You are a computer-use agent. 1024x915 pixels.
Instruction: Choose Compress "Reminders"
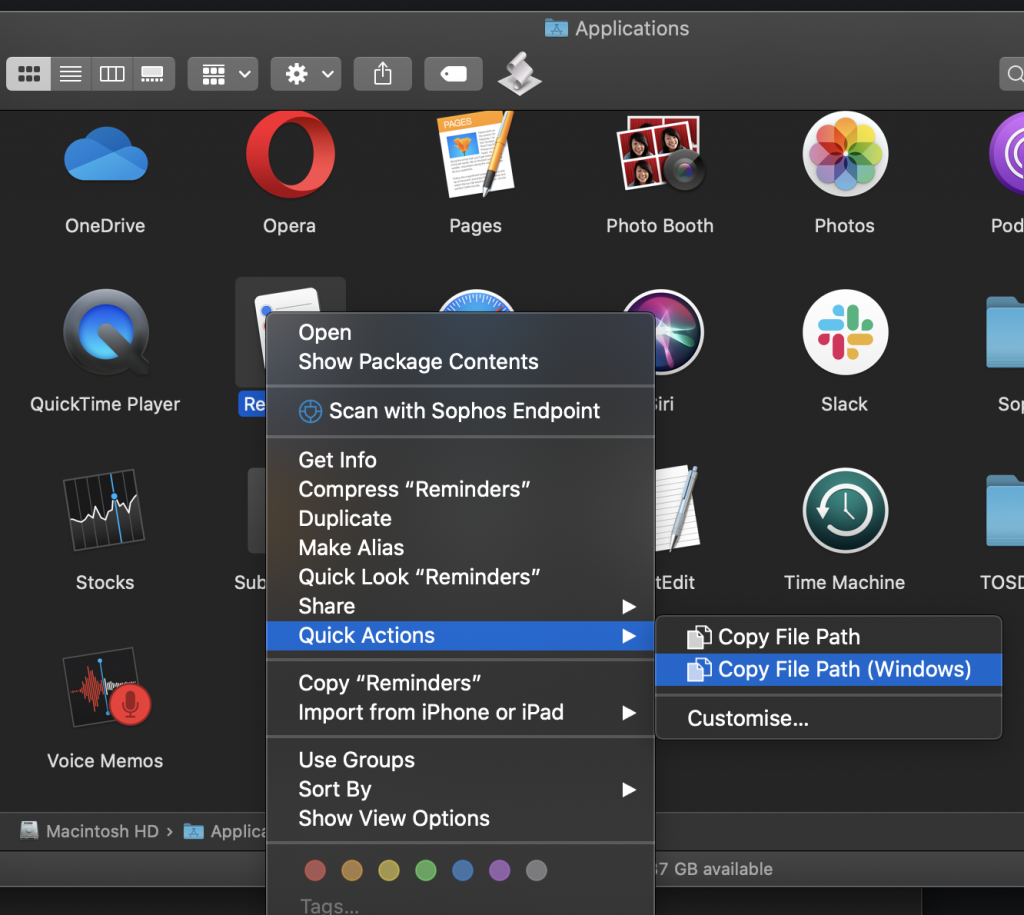tap(460, 489)
